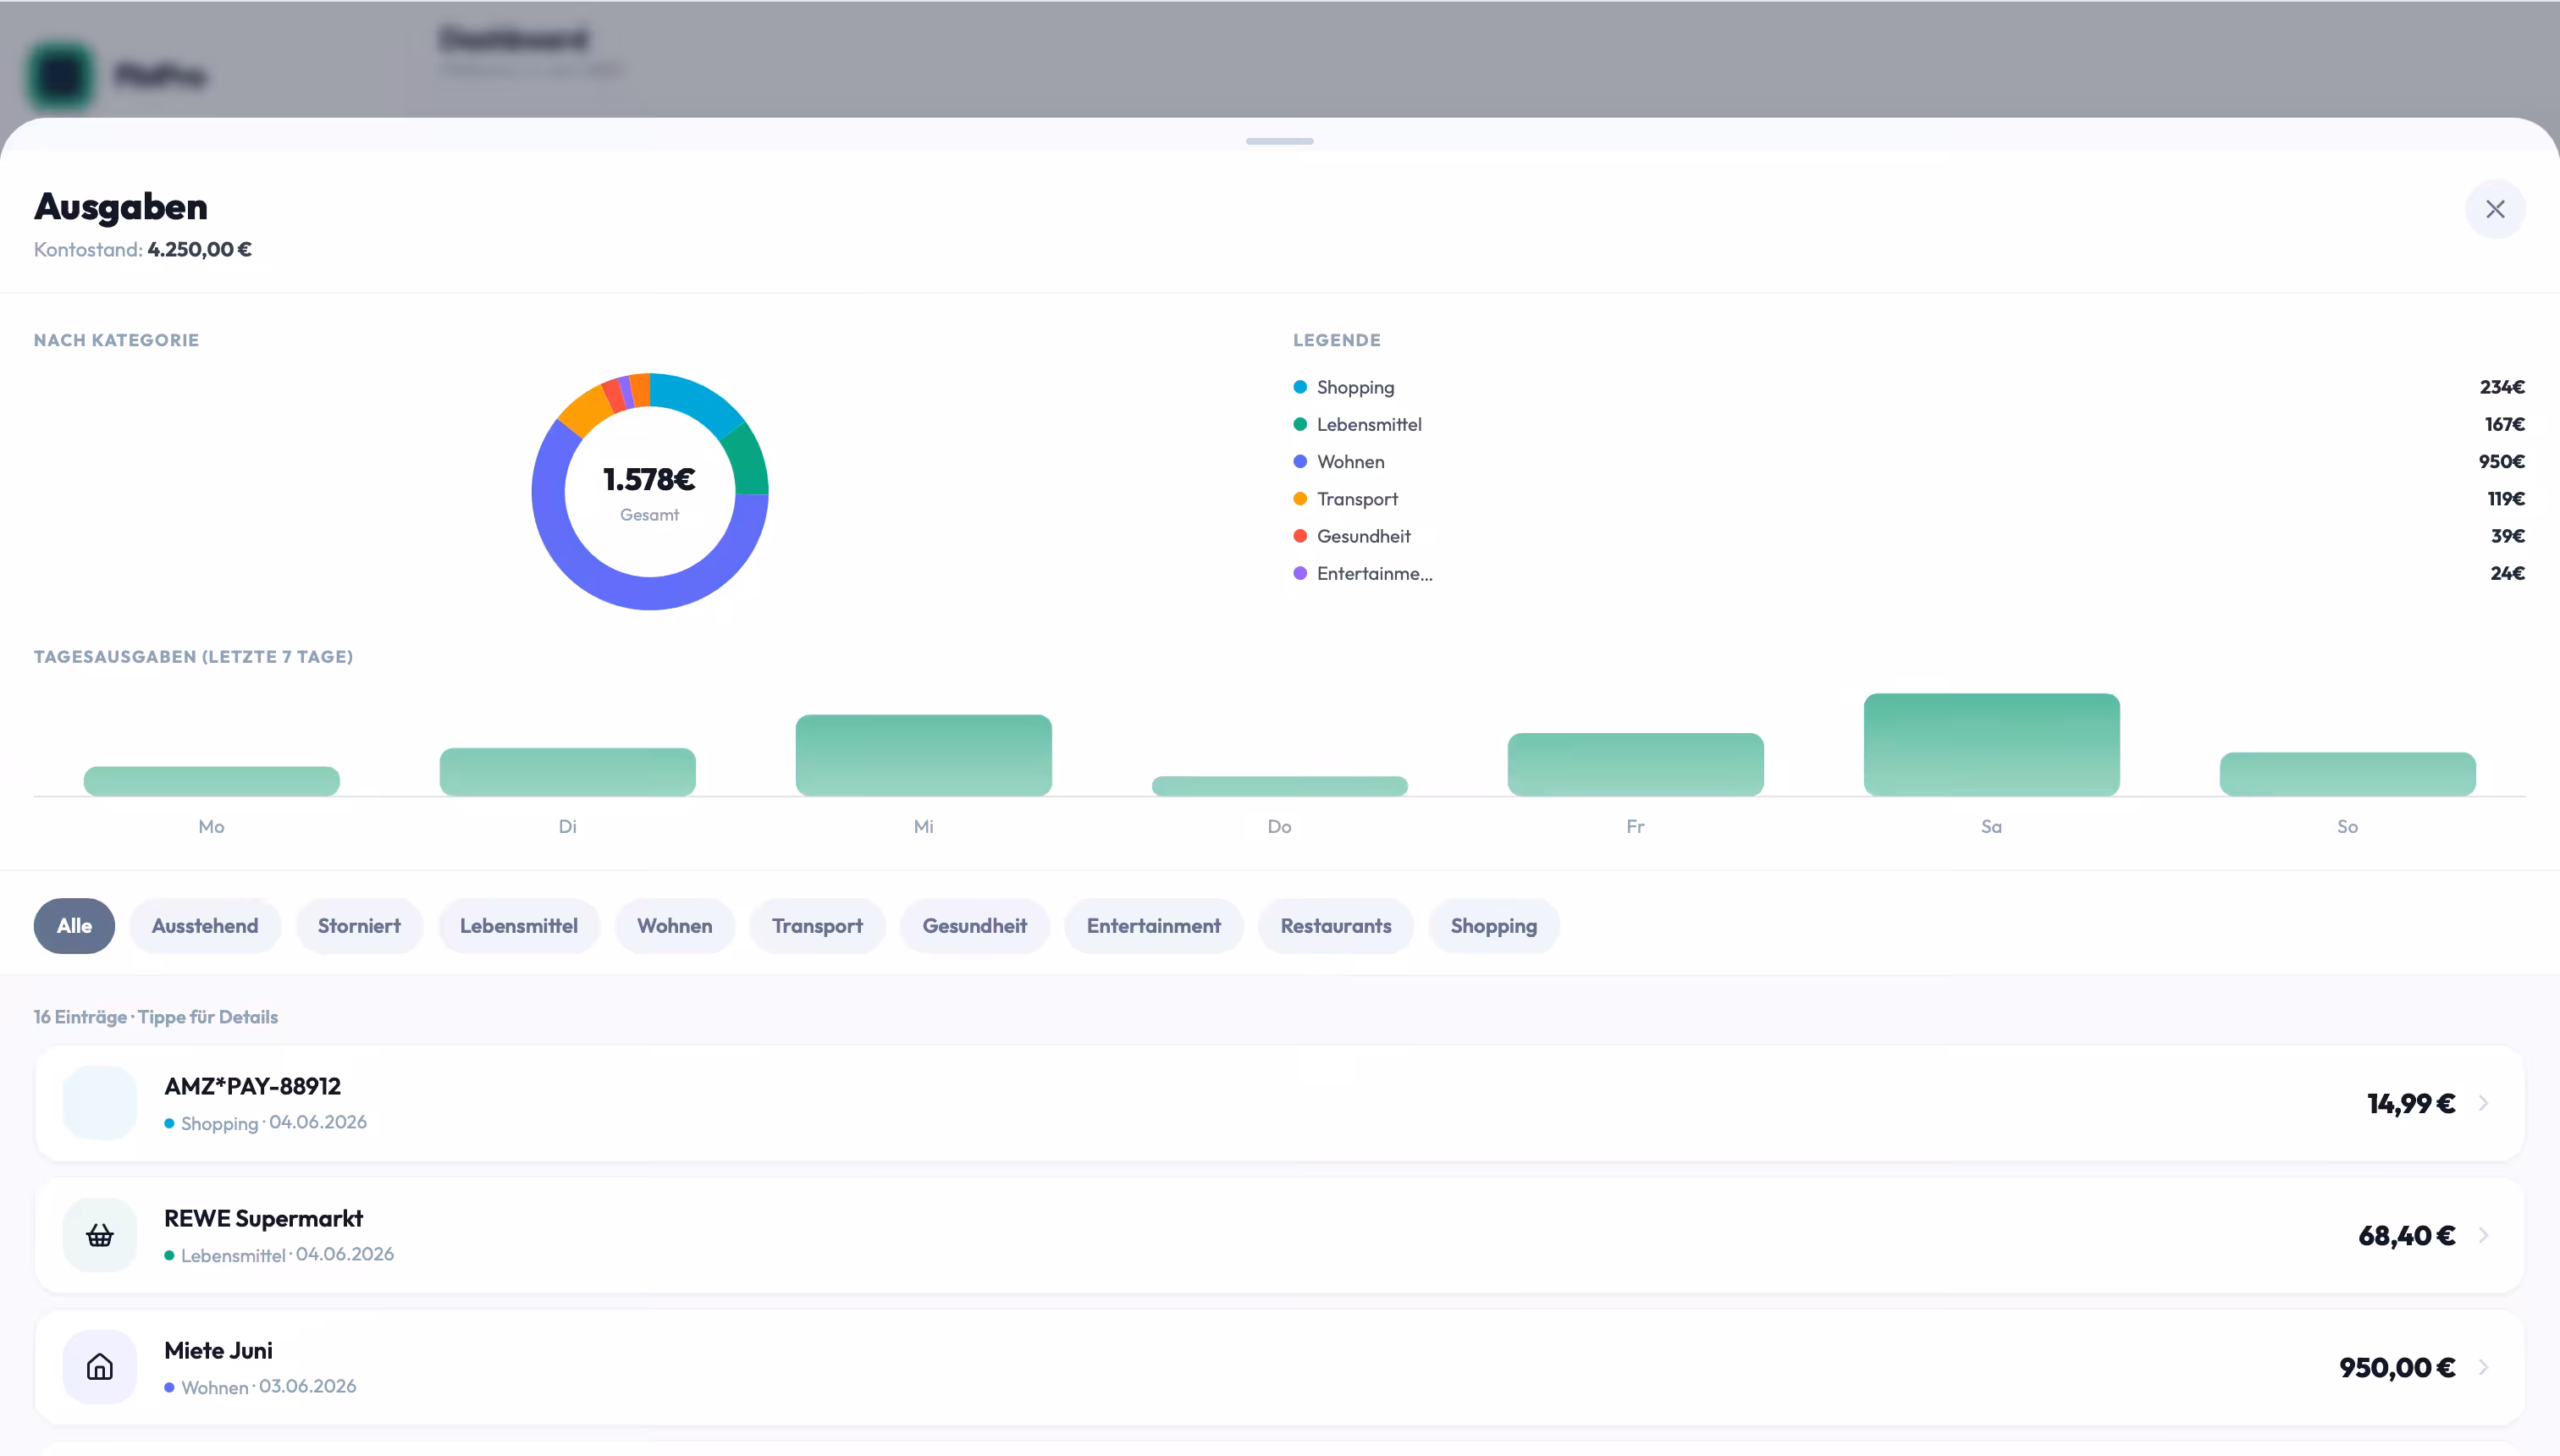Image resolution: width=2560 pixels, height=1456 pixels.
Task: Filter the list by Gesundheit
Action: point(975,926)
